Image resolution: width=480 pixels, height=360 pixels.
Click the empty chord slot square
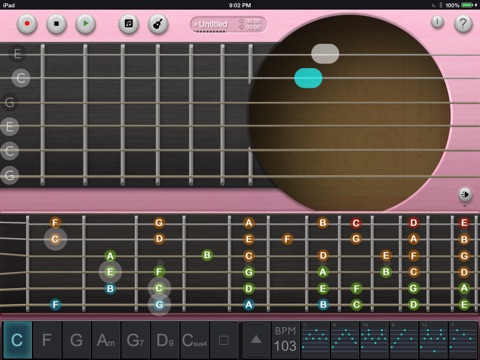(x=224, y=340)
